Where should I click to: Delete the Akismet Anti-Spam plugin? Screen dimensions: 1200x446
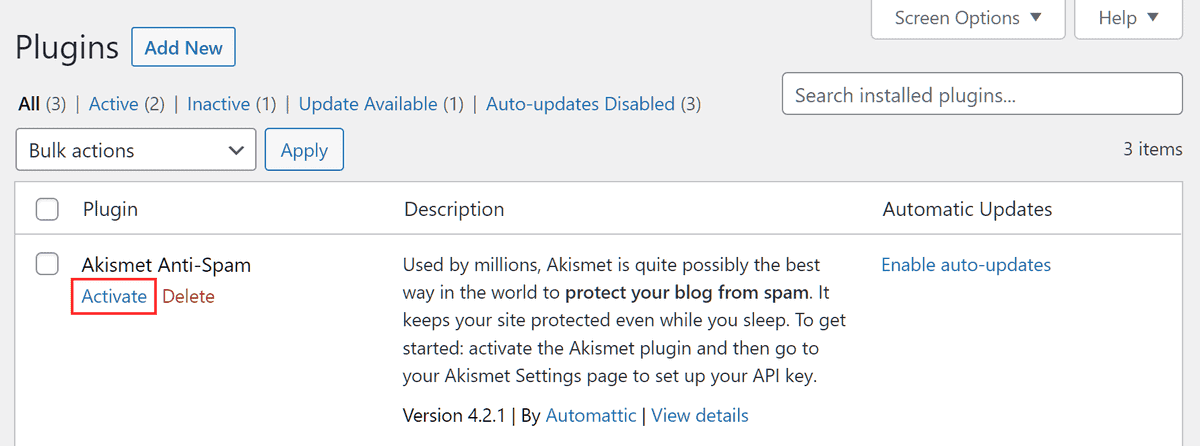coord(188,297)
